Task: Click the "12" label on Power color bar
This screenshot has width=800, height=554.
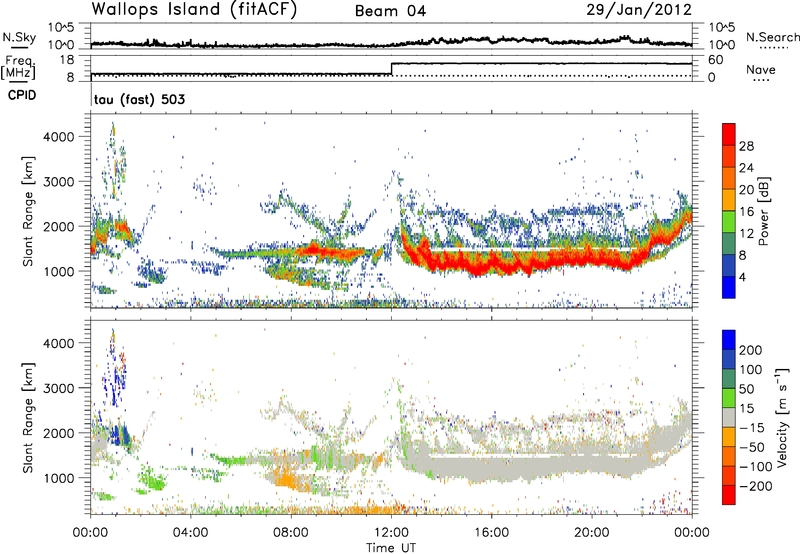Action: (746, 233)
